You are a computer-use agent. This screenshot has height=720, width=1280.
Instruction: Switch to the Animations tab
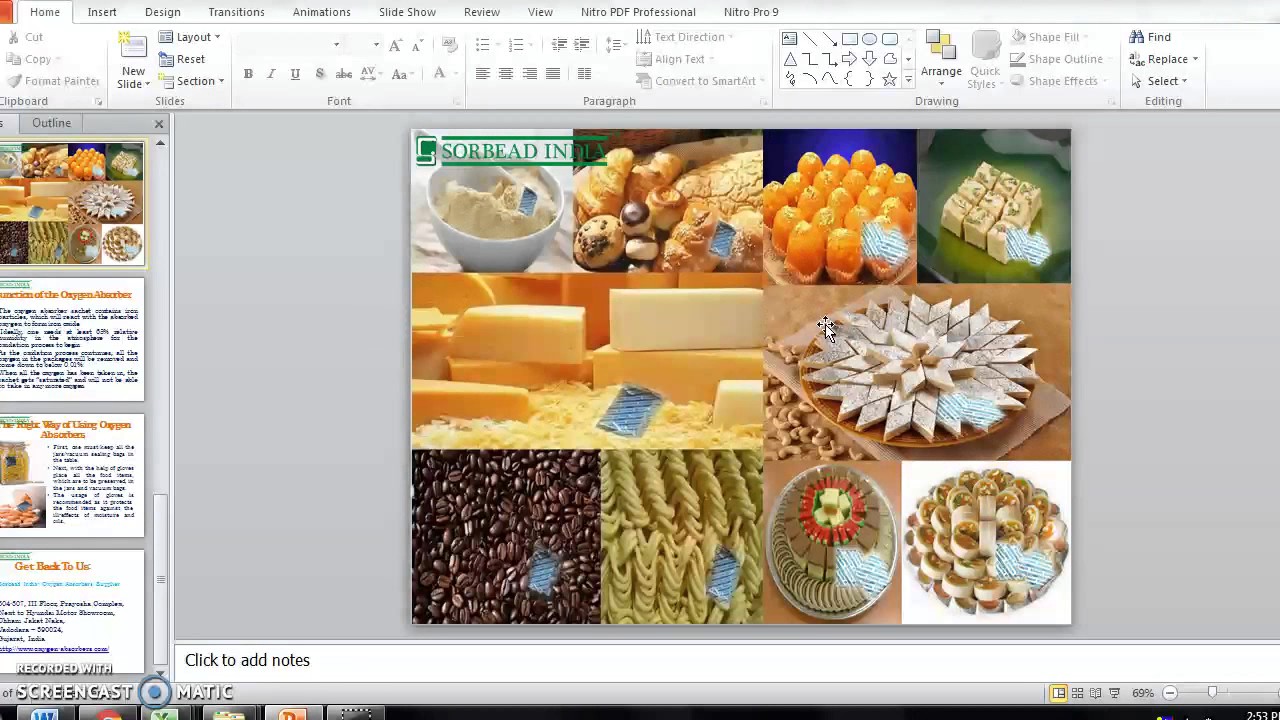pyautogui.click(x=321, y=12)
